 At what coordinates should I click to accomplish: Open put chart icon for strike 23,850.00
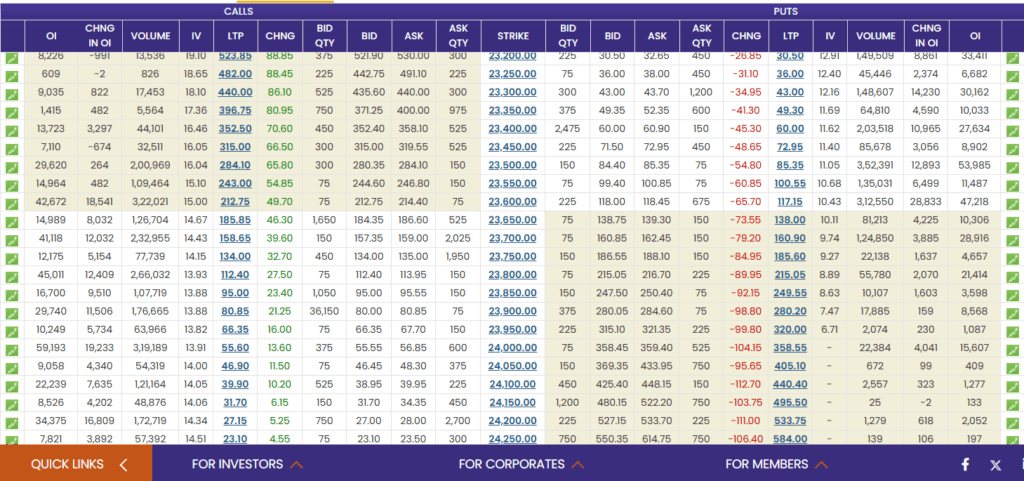click(1012, 296)
